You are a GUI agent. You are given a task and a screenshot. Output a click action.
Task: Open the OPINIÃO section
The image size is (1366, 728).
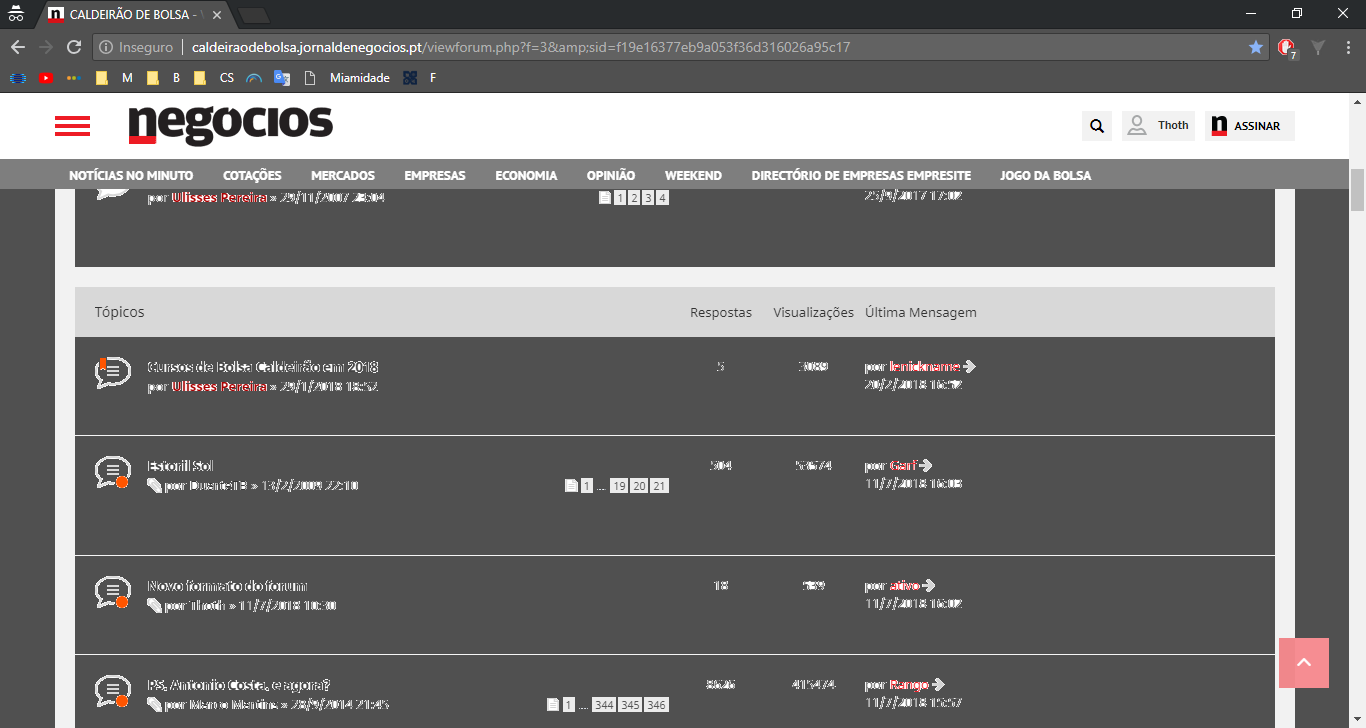611,175
